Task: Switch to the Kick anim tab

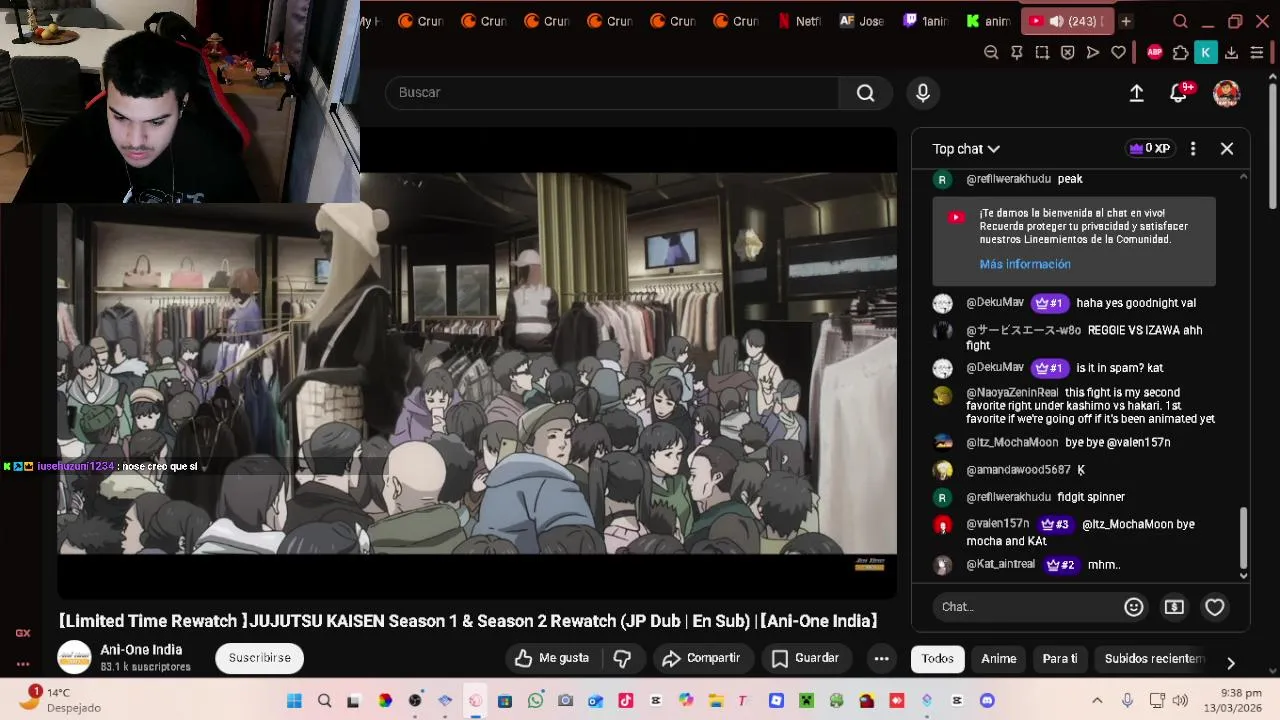Action: click(988, 21)
